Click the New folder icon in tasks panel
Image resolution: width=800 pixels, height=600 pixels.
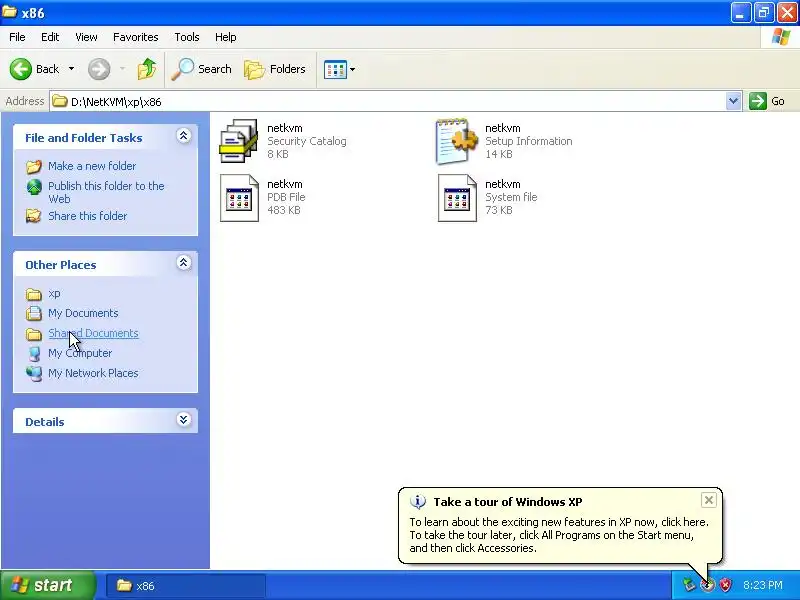(x=34, y=166)
